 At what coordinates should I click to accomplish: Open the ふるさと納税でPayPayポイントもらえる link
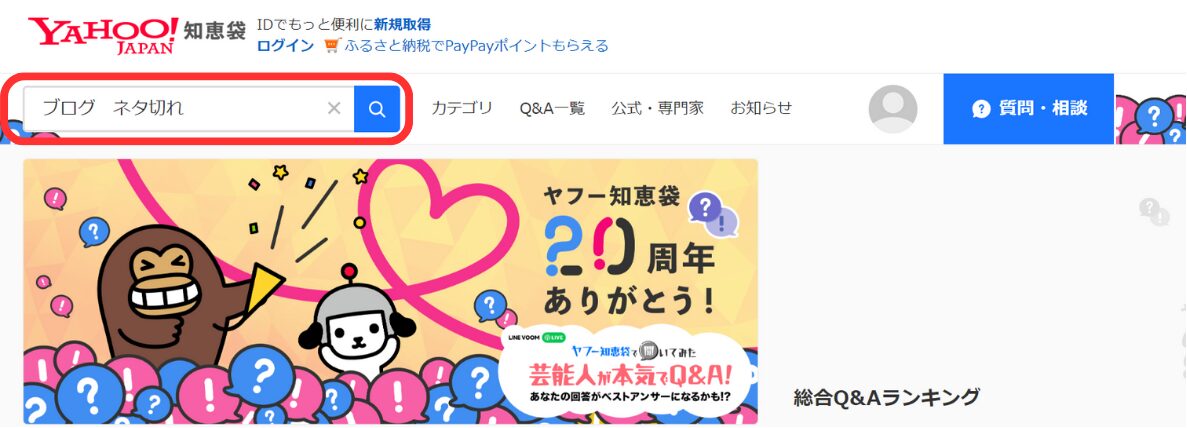point(476,45)
